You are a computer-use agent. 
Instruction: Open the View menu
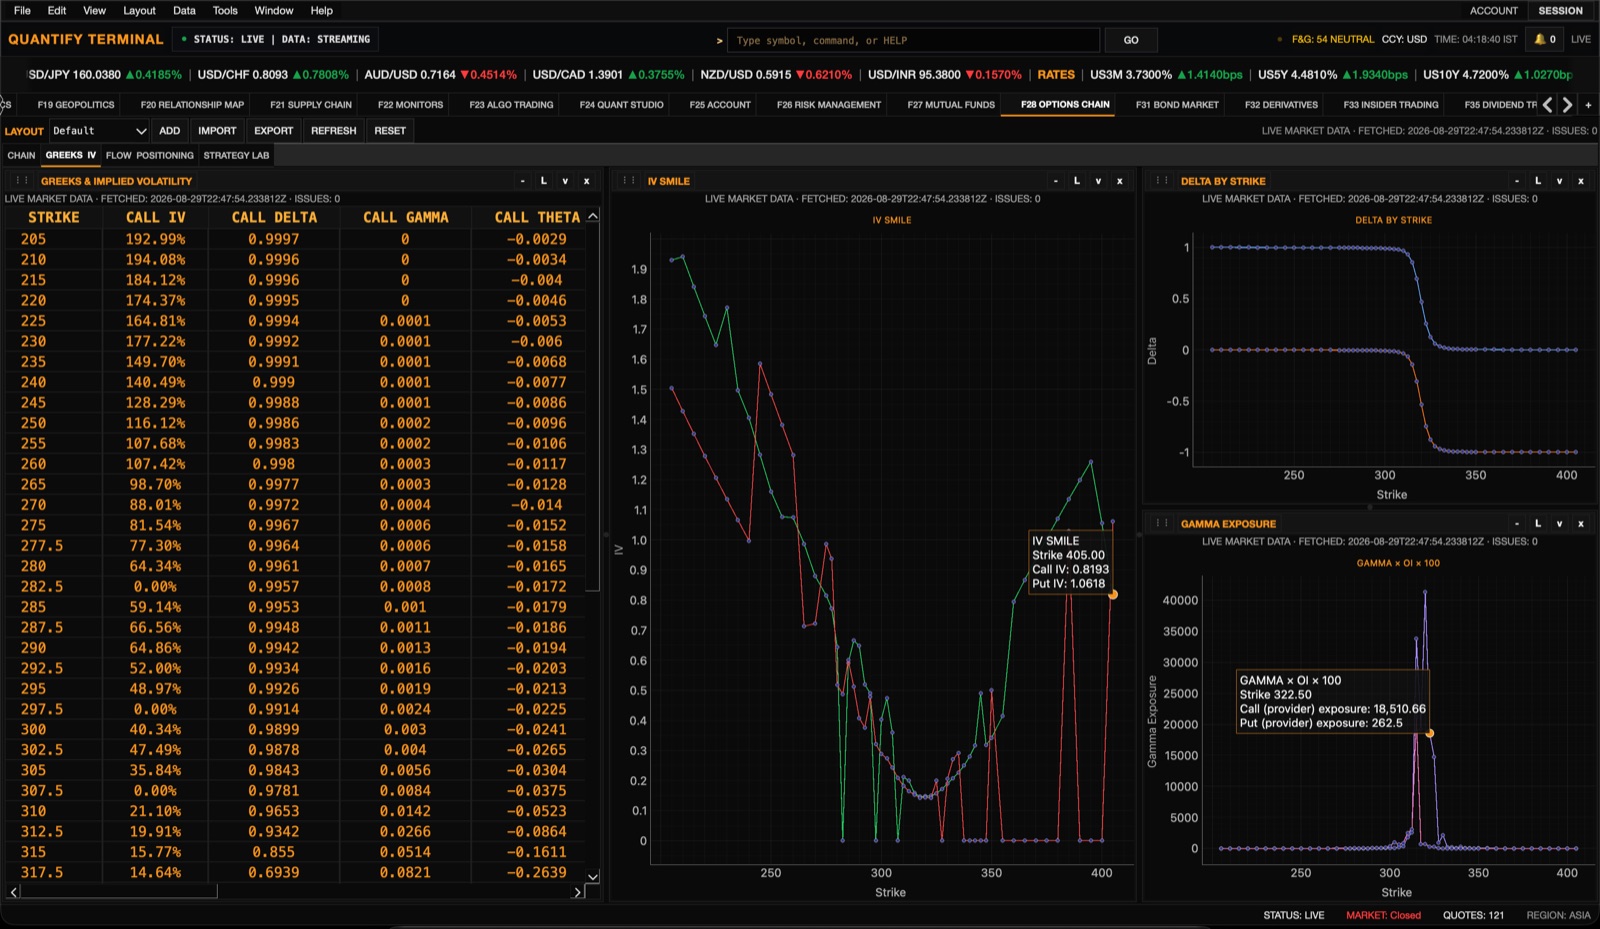coord(94,10)
